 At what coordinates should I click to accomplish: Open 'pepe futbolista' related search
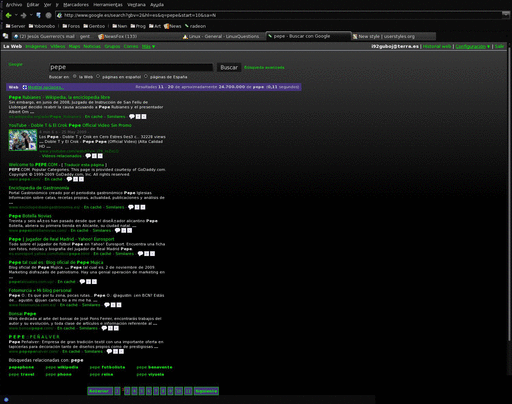pyautogui.click(x=107, y=367)
